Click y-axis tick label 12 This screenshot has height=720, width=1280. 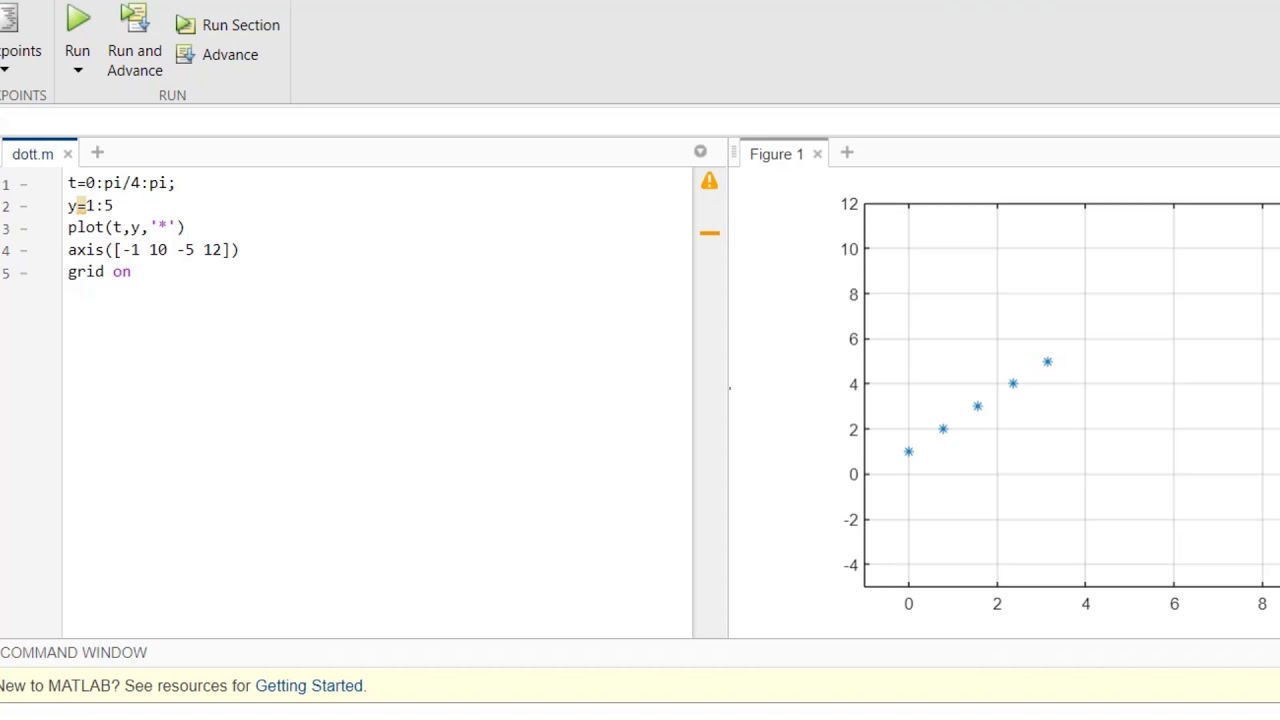[x=849, y=204]
